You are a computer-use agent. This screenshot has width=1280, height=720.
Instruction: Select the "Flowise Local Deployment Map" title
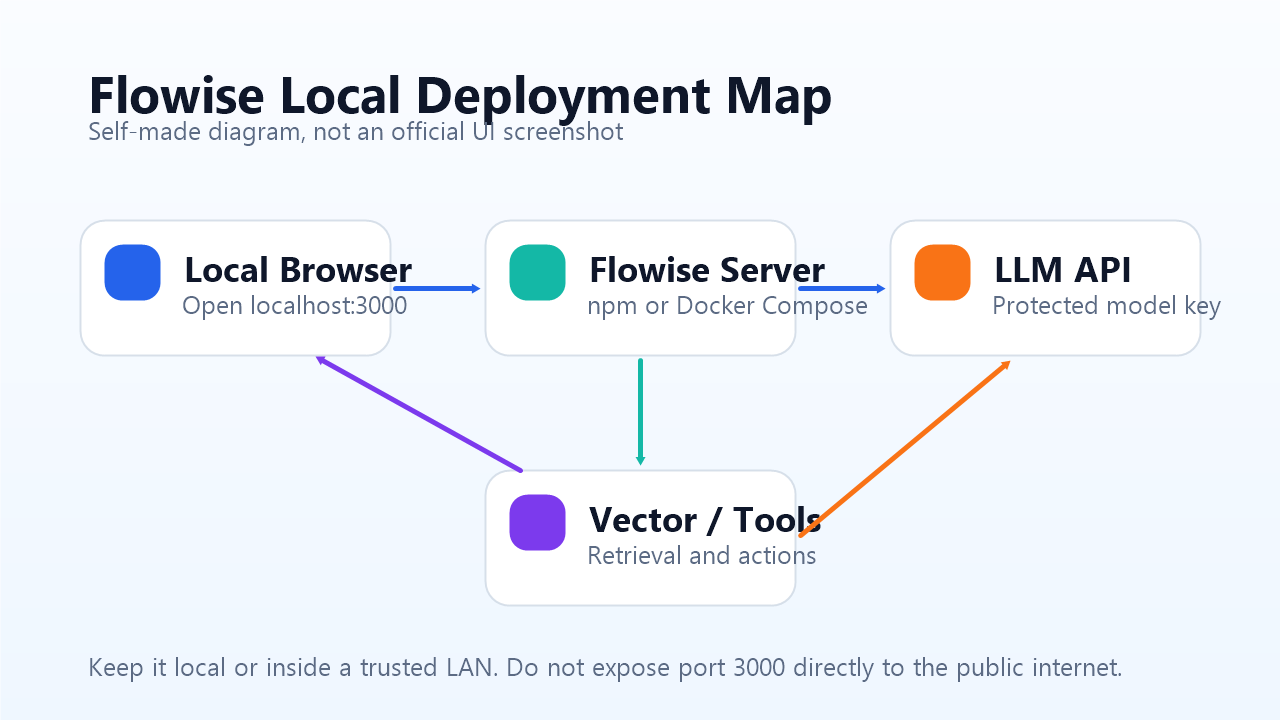460,97
